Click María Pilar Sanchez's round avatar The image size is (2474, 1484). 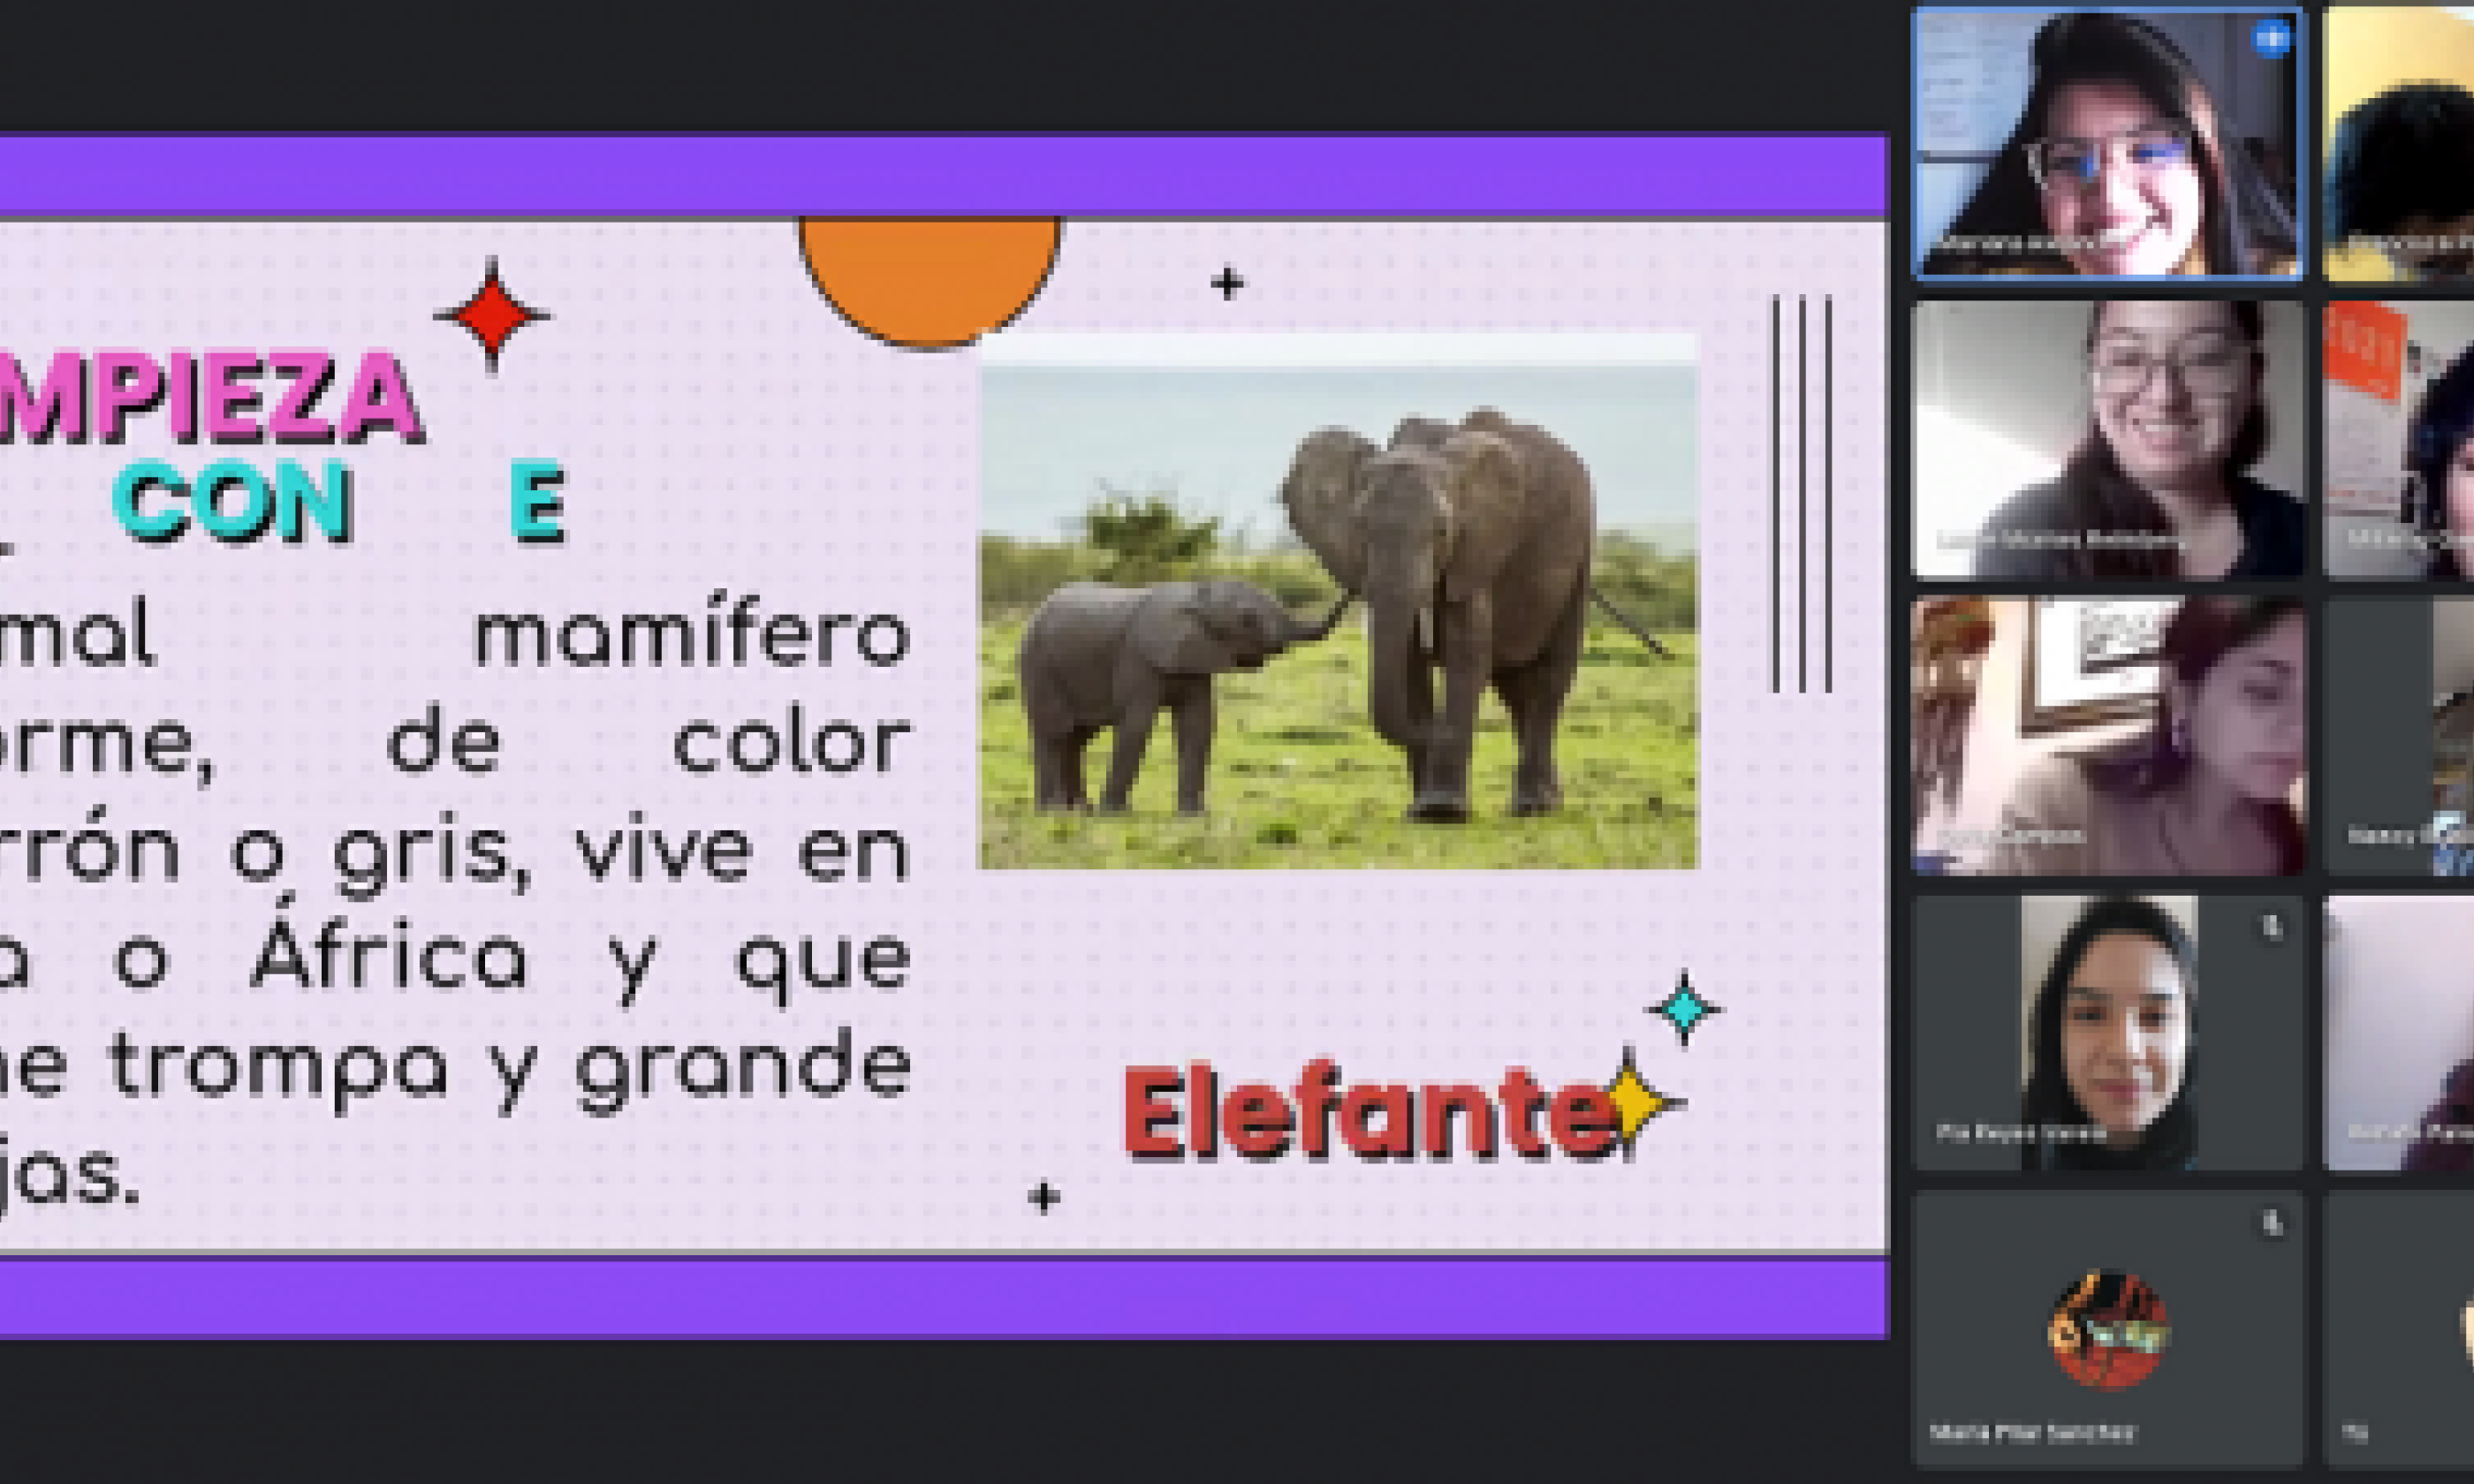[2108, 1330]
